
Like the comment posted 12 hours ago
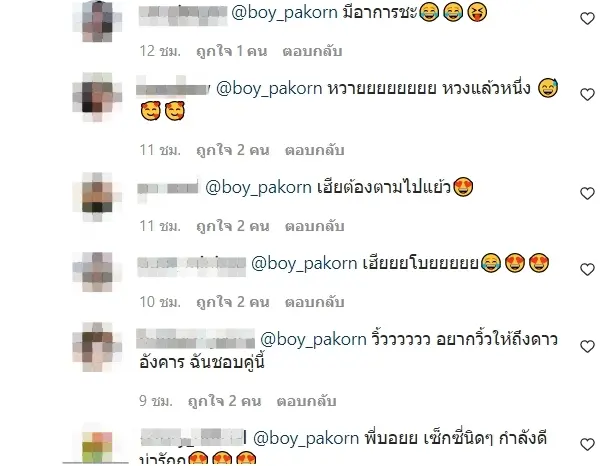click(x=587, y=18)
